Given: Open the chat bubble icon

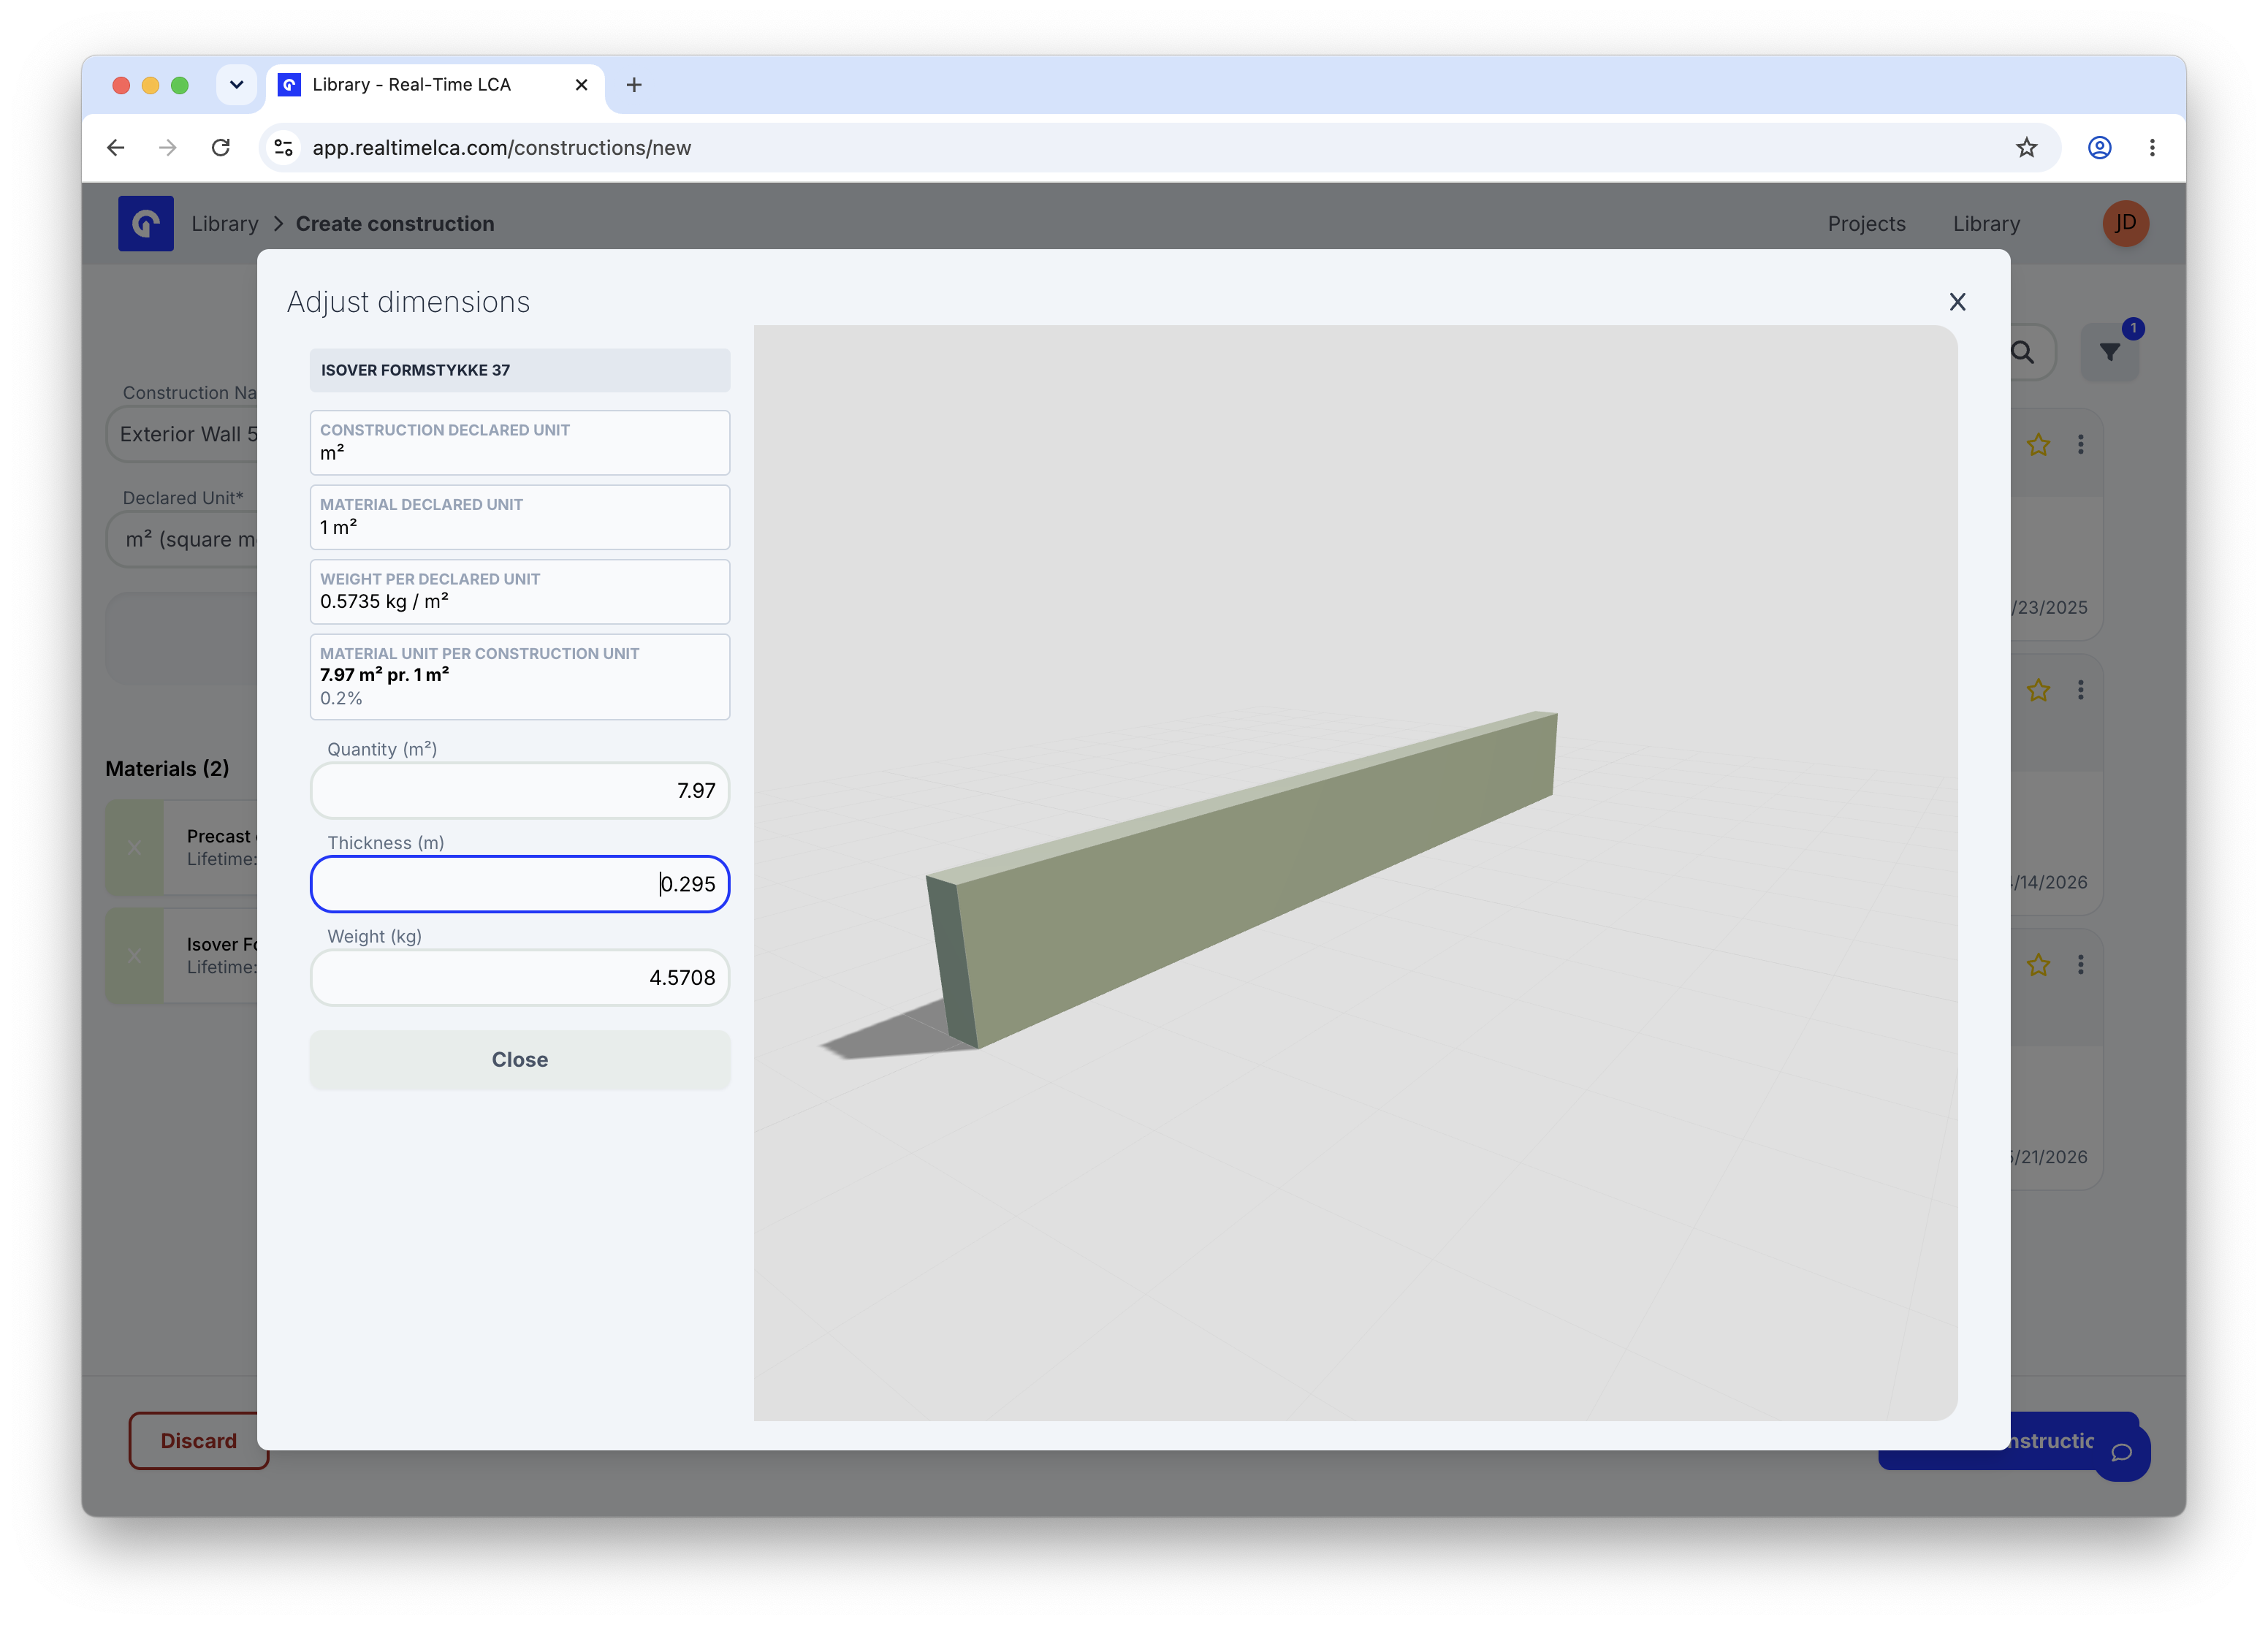Looking at the screenshot, I should point(2121,1453).
